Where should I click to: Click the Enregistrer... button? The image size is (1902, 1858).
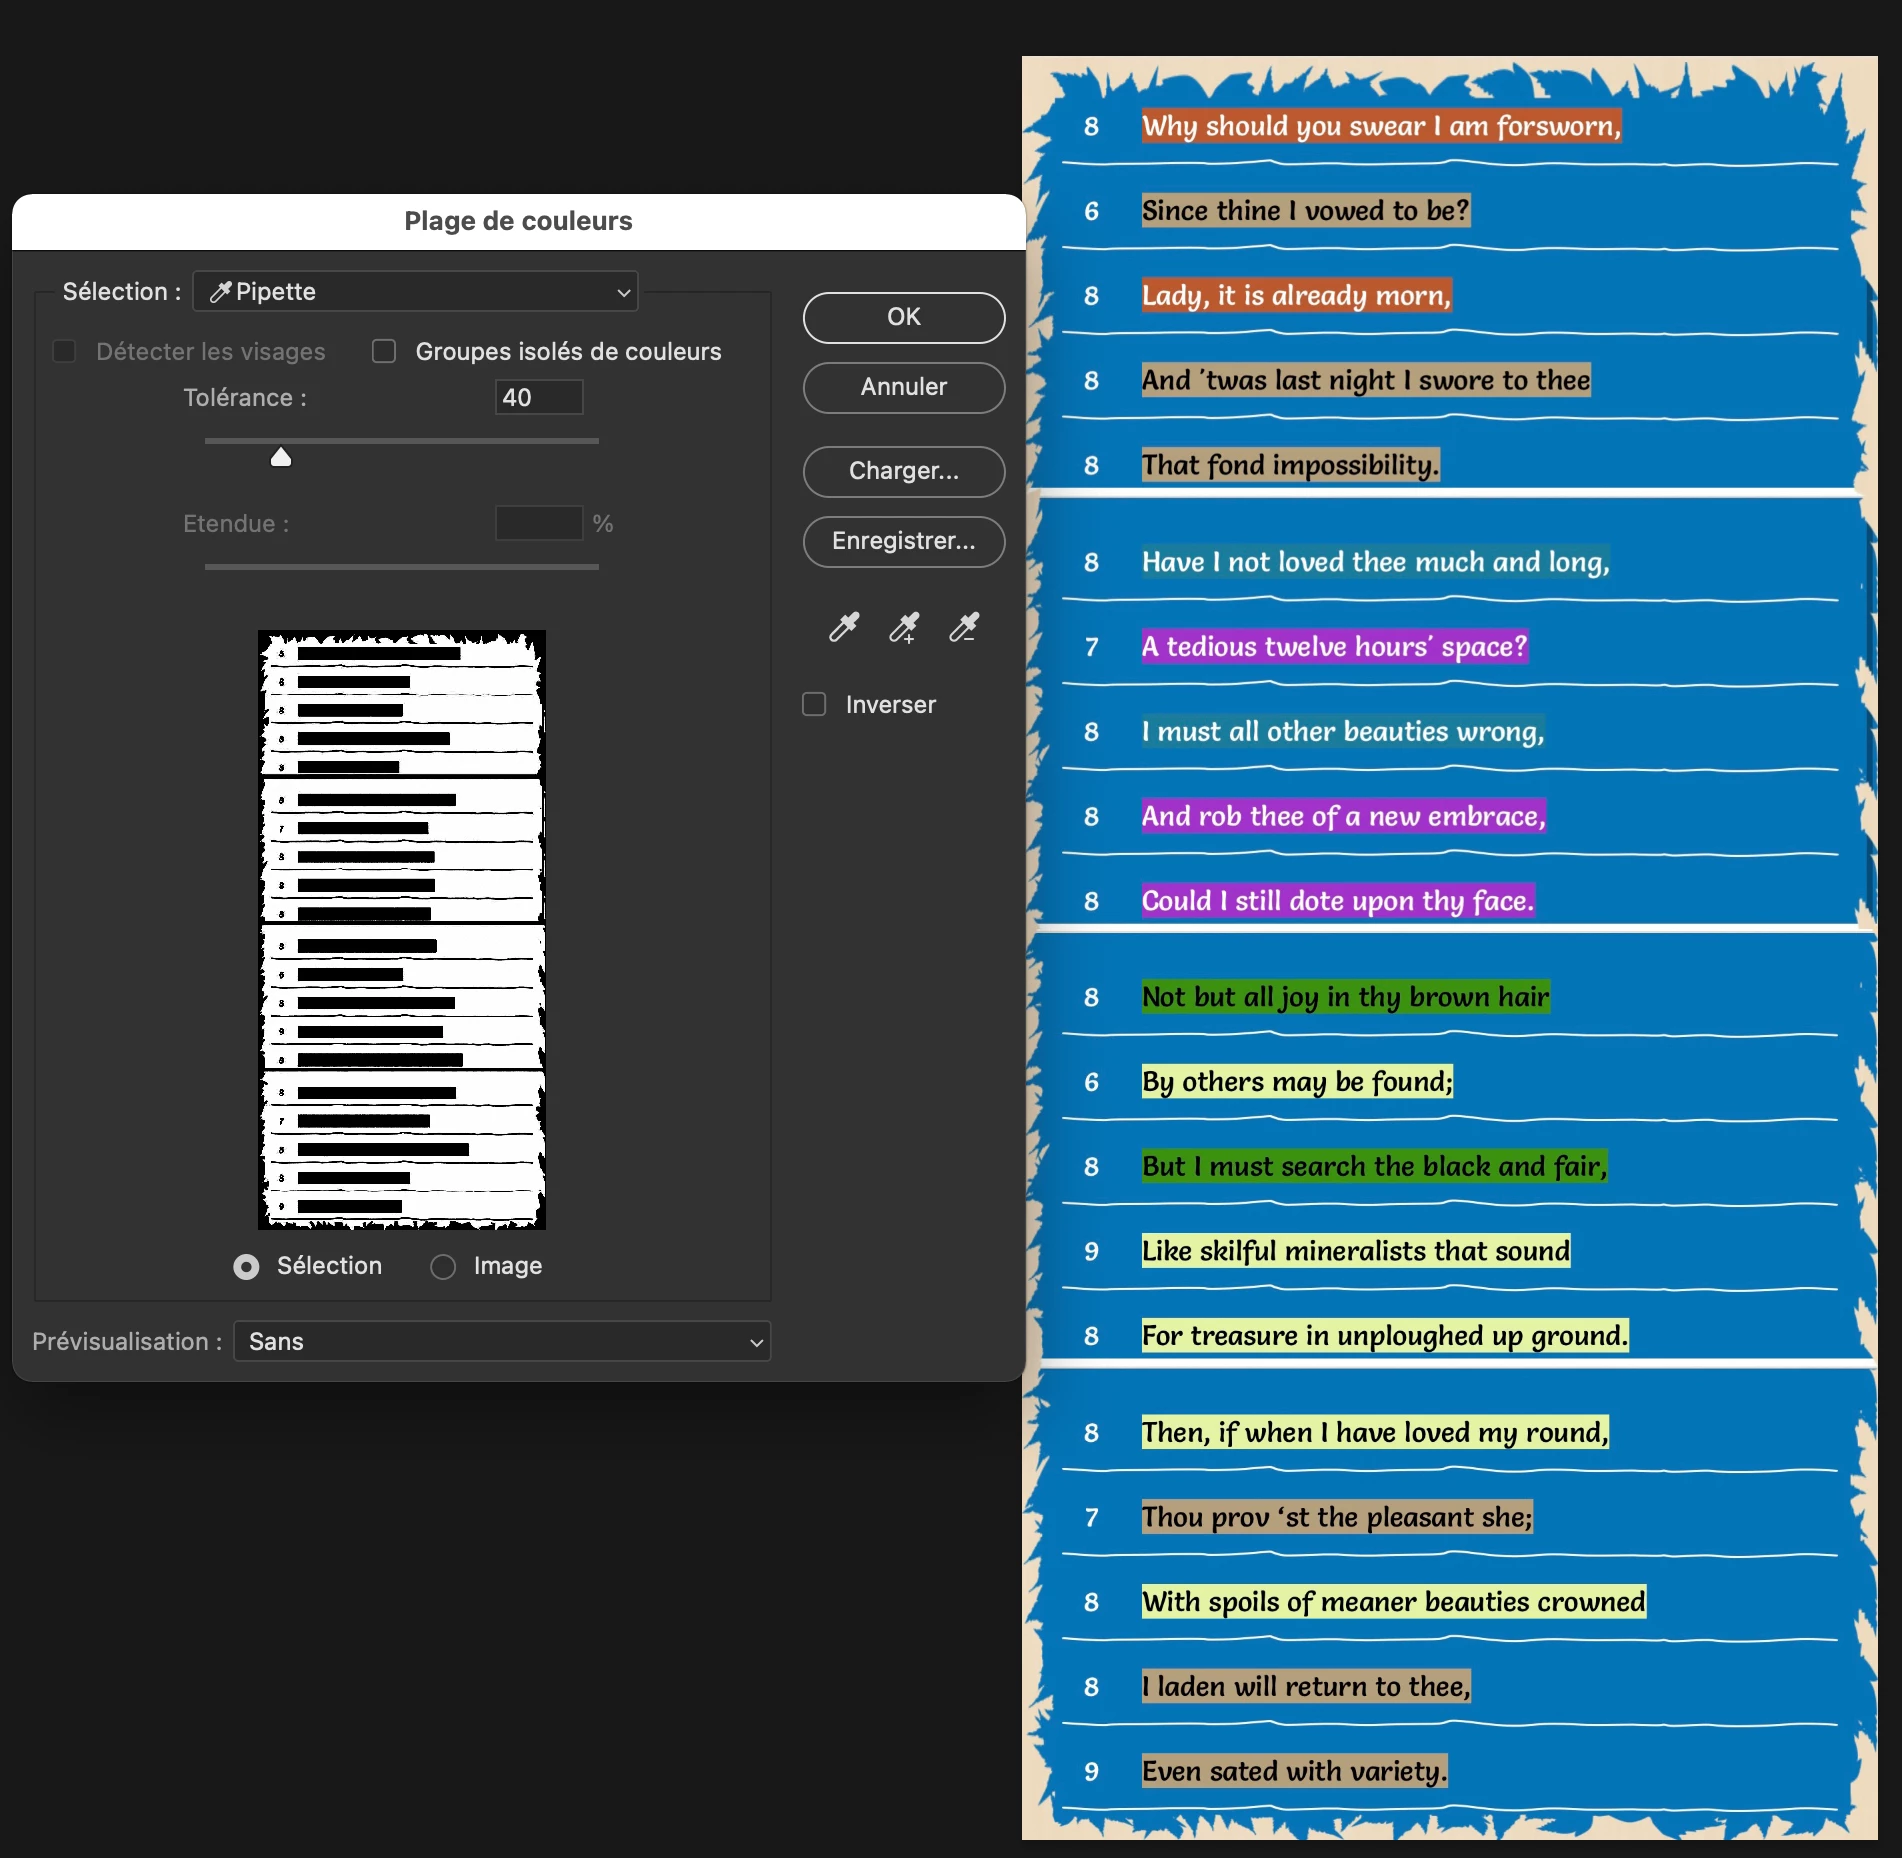point(904,541)
